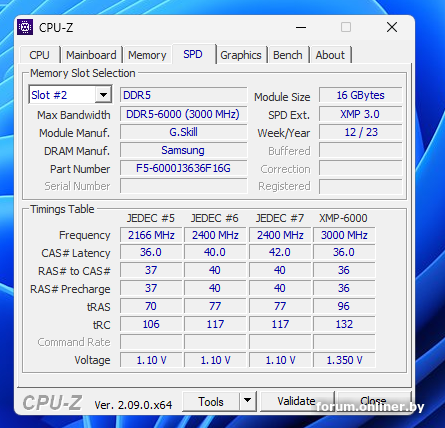Click the XMP-6000 column header
The width and height of the screenshot is (445, 428).
(343, 218)
